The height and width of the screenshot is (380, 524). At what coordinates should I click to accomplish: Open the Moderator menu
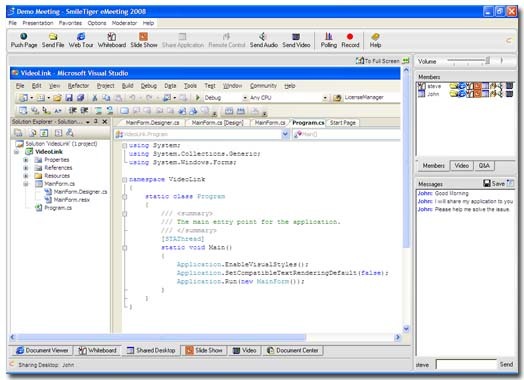[x=124, y=23]
